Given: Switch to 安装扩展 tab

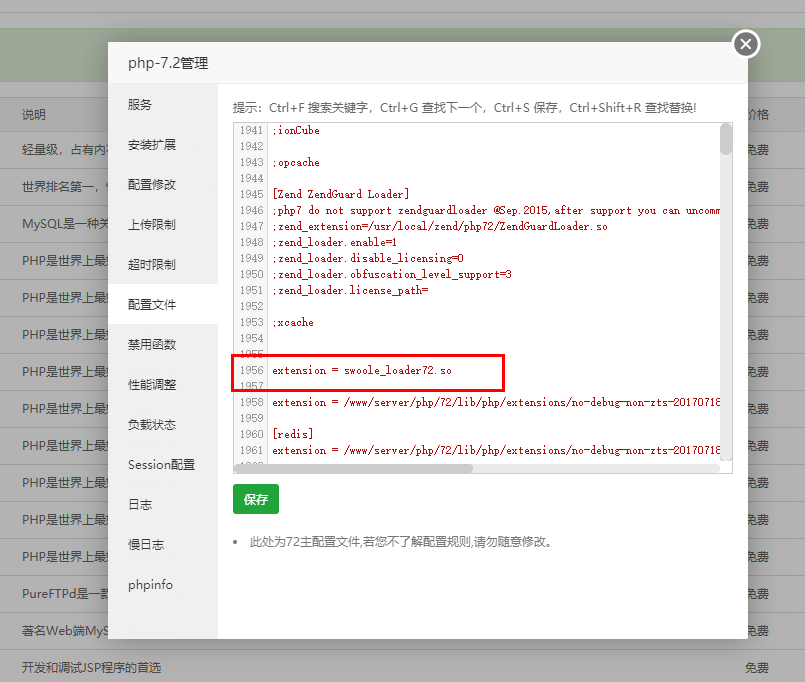Looking at the screenshot, I should 152,145.
